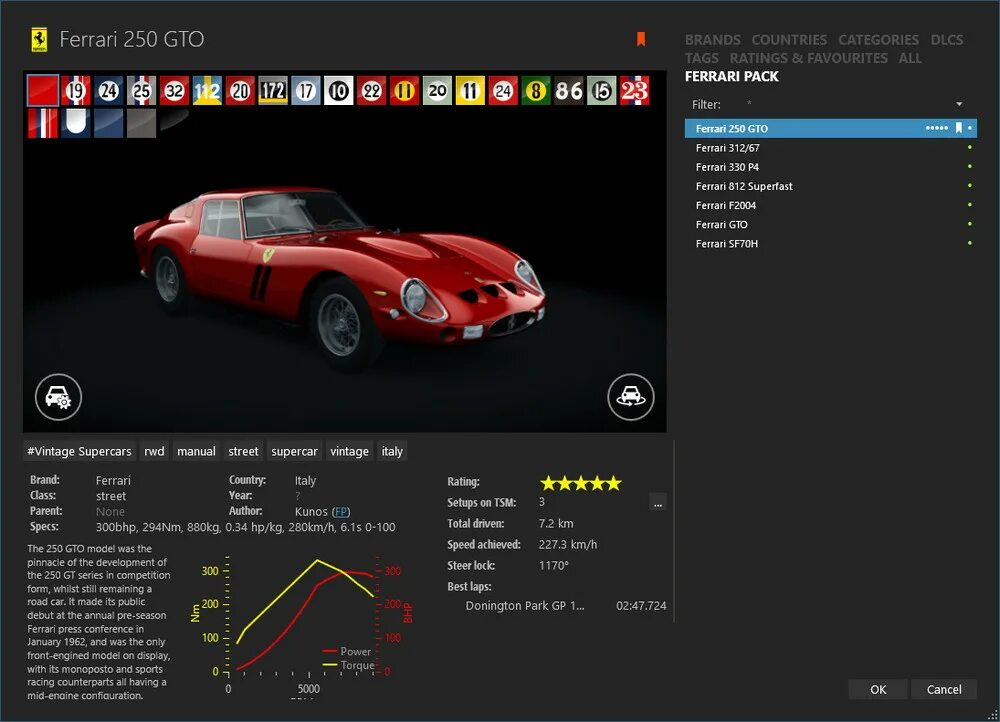Switch to the BRANDS tab
Screen dimensions: 1000x722
712,40
